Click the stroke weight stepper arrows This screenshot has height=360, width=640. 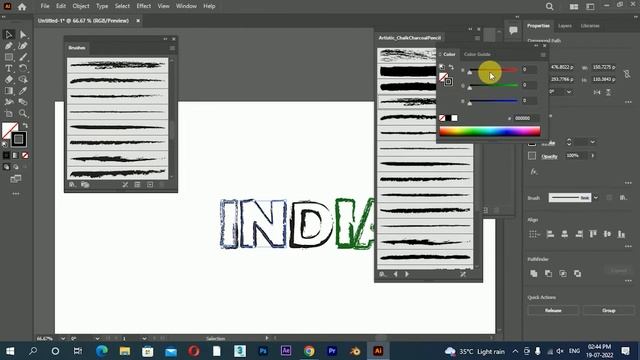click(569, 142)
